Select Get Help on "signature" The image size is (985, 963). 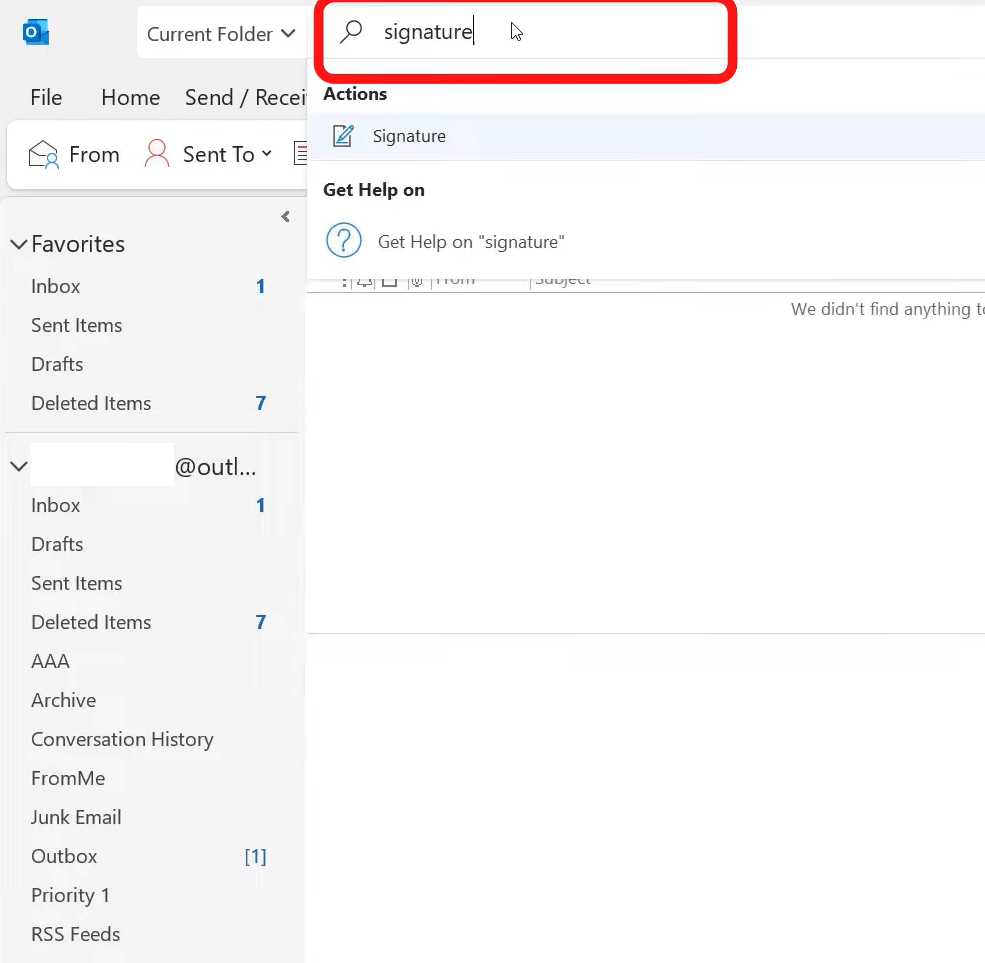click(646, 241)
